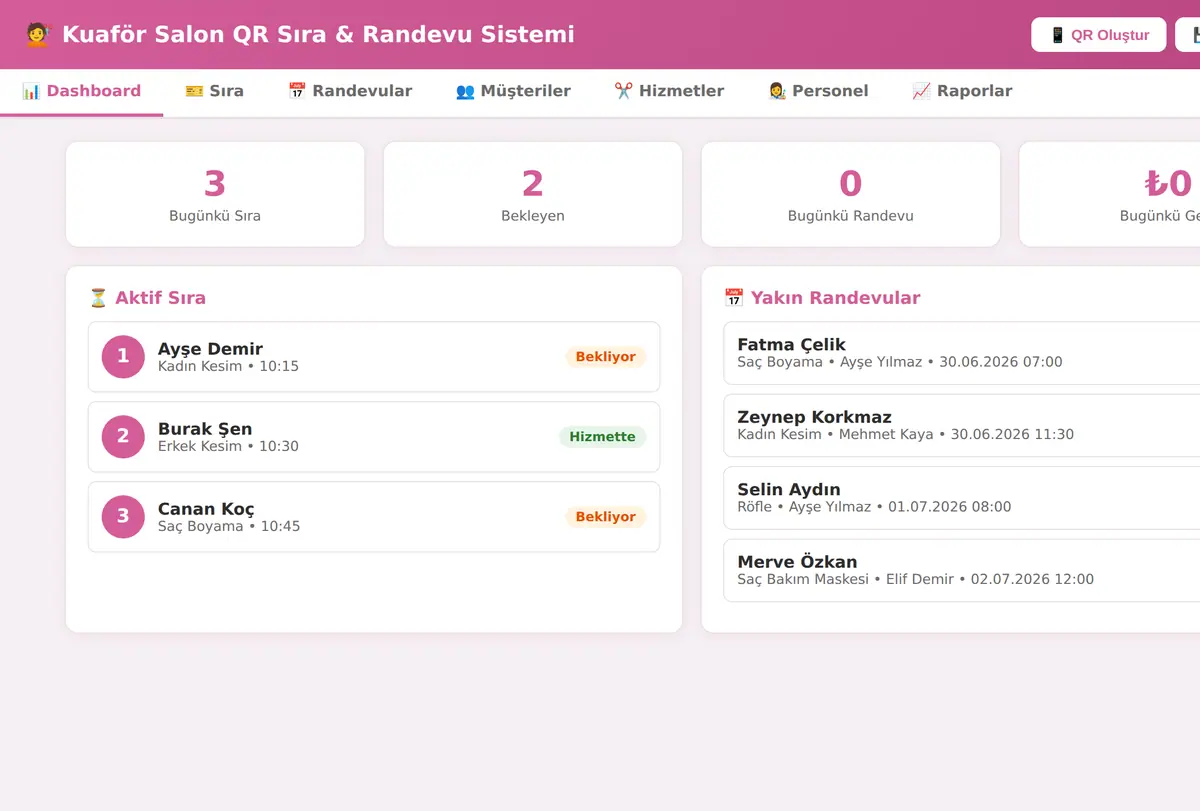Open Zeynep Korkmaz's appointment
Screen dimensions: 1200x811
pos(962,425)
